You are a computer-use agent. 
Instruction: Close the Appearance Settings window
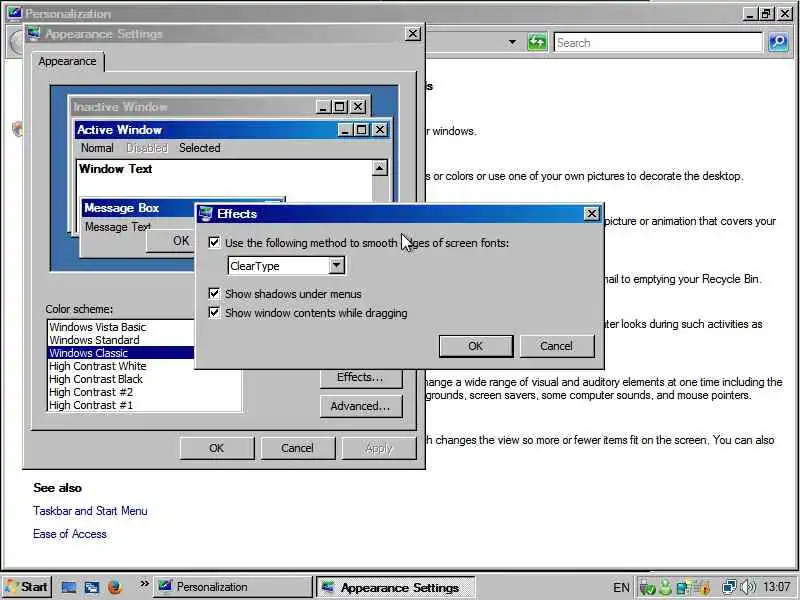[413, 34]
